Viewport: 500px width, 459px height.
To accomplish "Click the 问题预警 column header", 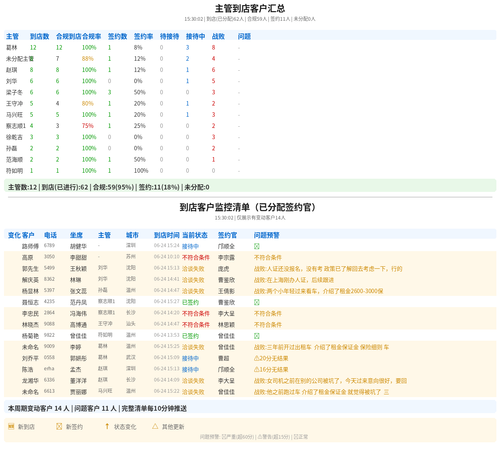I will (267, 235).
